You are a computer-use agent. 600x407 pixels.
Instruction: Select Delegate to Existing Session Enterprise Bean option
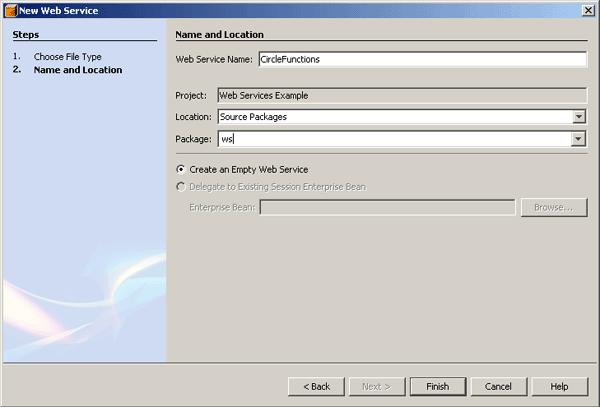(x=181, y=187)
